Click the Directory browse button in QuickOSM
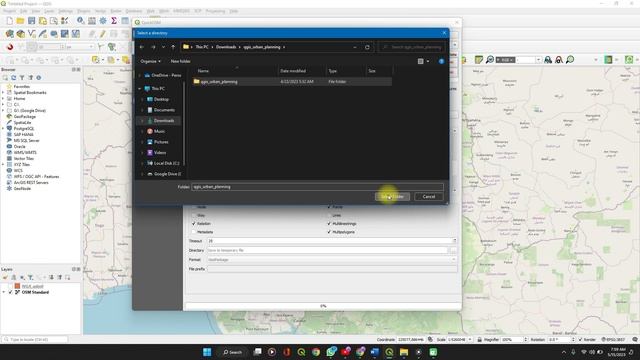This screenshot has width=640, height=360. tap(453, 250)
